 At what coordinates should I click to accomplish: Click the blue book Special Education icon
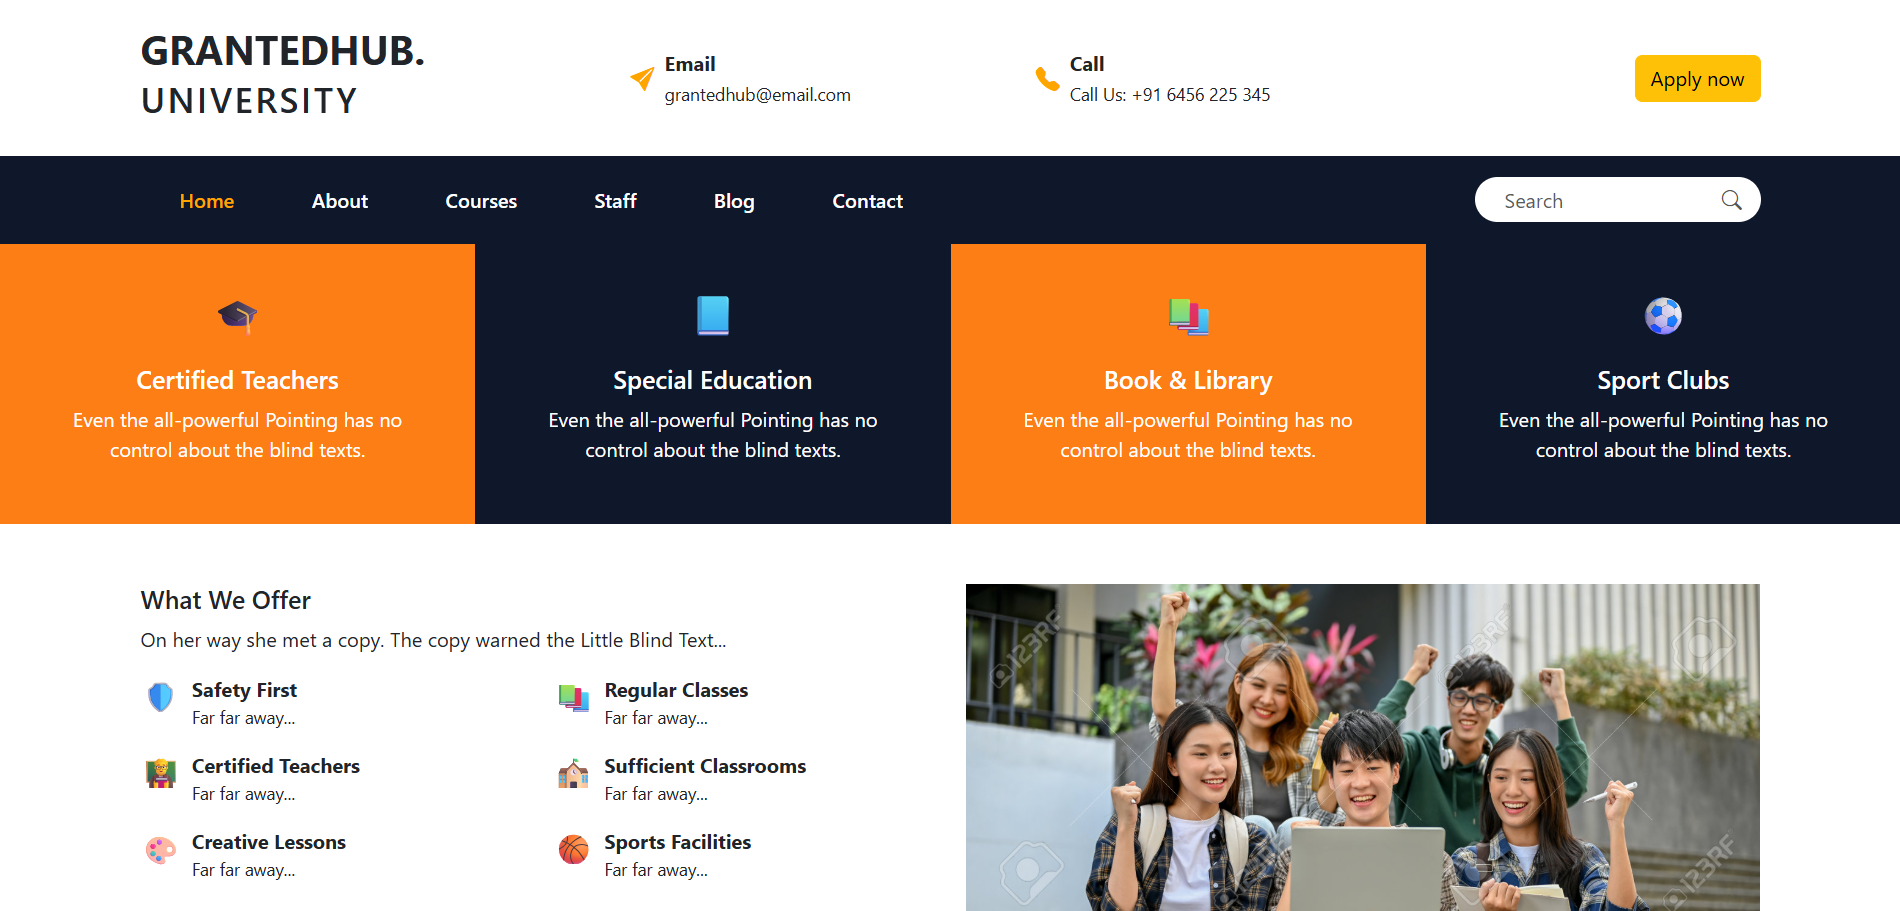coord(713,316)
